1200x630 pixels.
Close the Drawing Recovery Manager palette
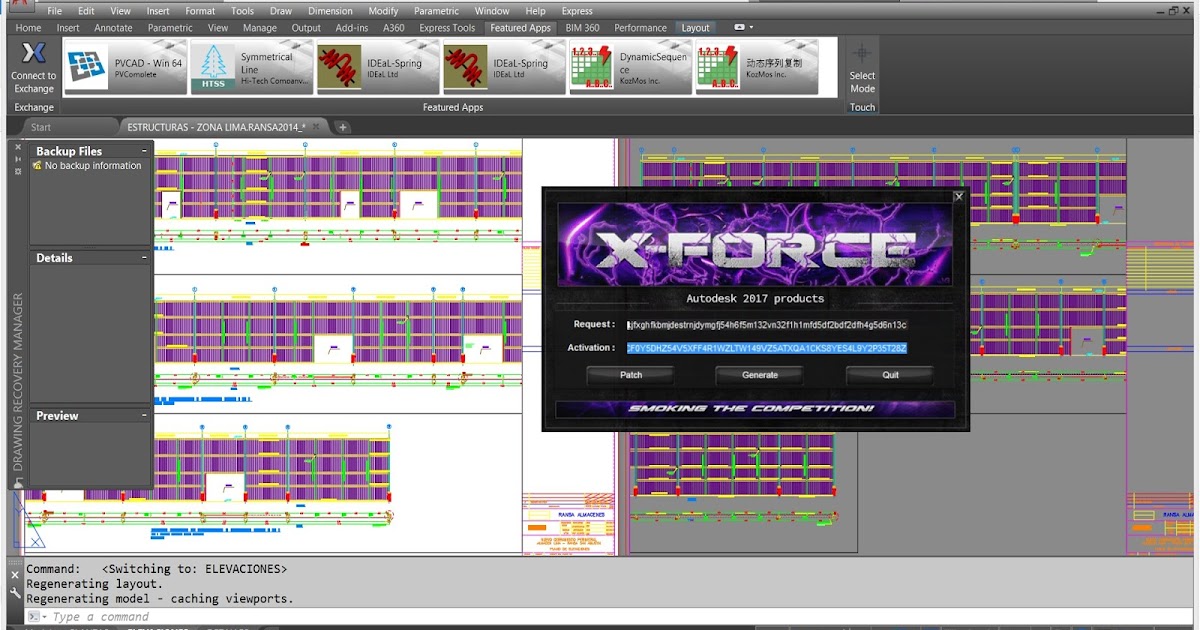click(x=18, y=147)
